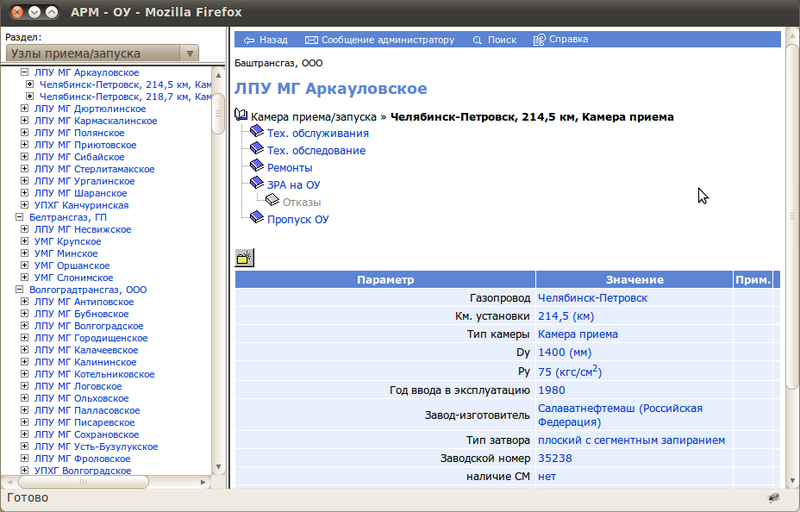Expand the ЛПУ МГ Калининское node

coord(24,362)
